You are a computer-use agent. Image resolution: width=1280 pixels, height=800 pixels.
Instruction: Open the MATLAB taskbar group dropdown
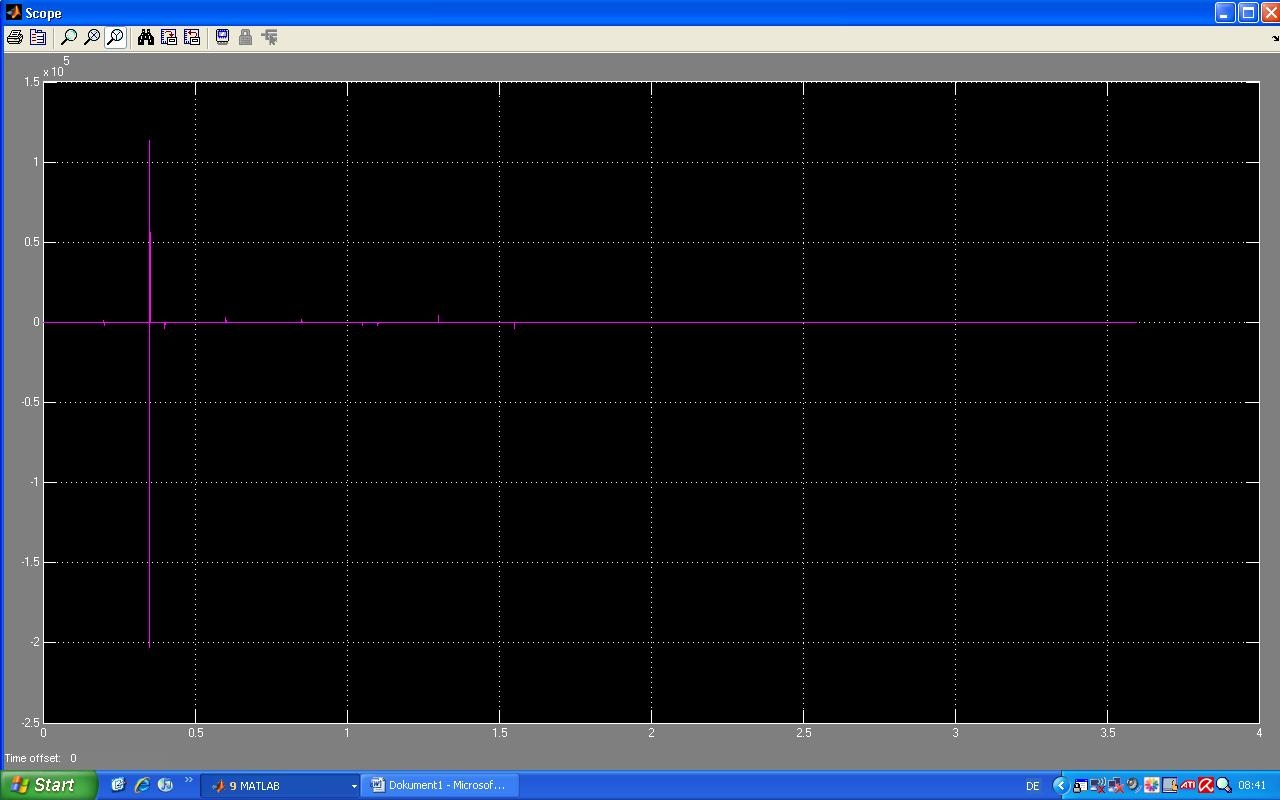click(353, 786)
